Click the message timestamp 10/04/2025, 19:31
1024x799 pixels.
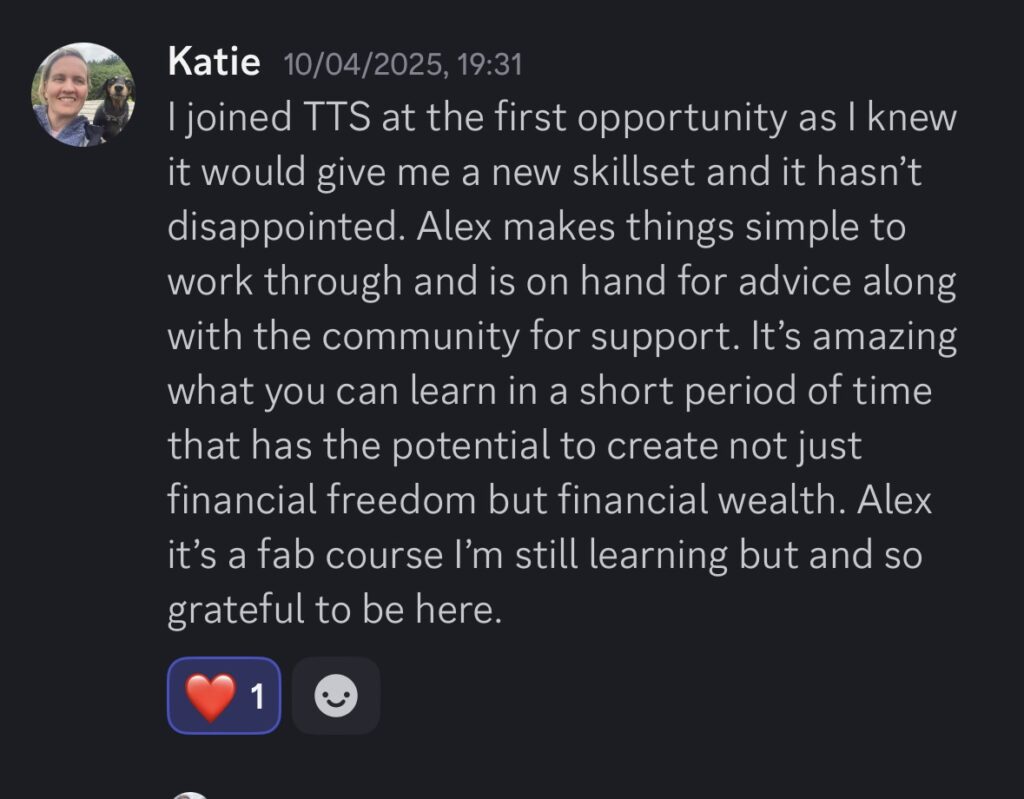(x=403, y=64)
